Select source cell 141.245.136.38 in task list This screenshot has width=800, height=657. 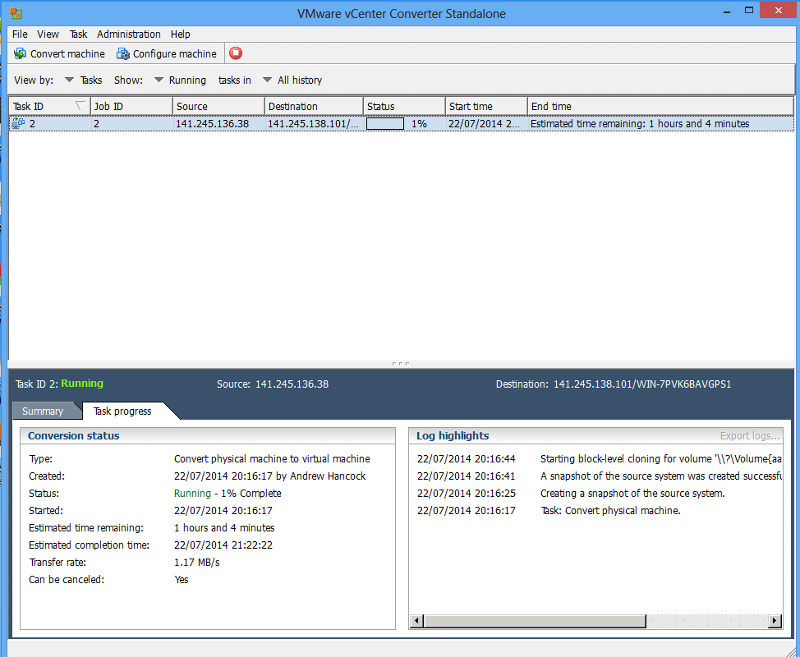[x=212, y=123]
